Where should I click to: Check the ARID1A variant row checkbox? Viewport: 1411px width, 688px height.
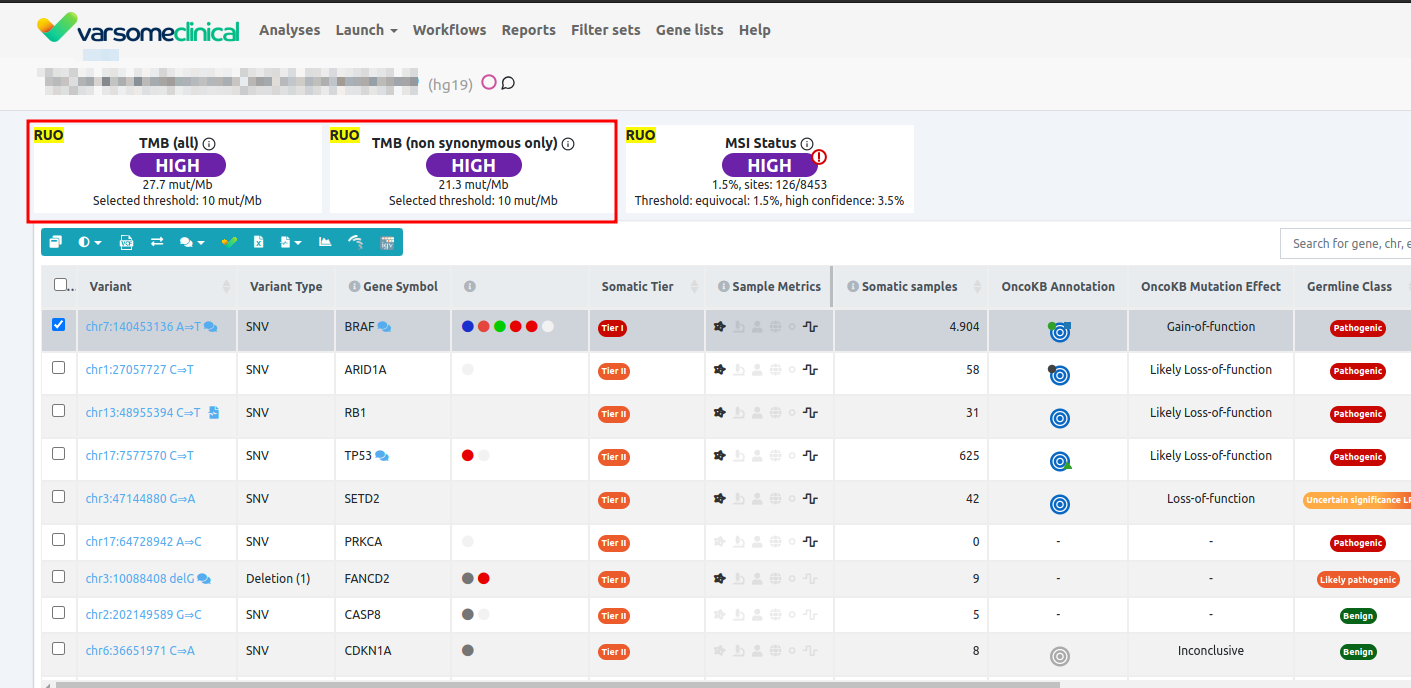click(x=58, y=368)
